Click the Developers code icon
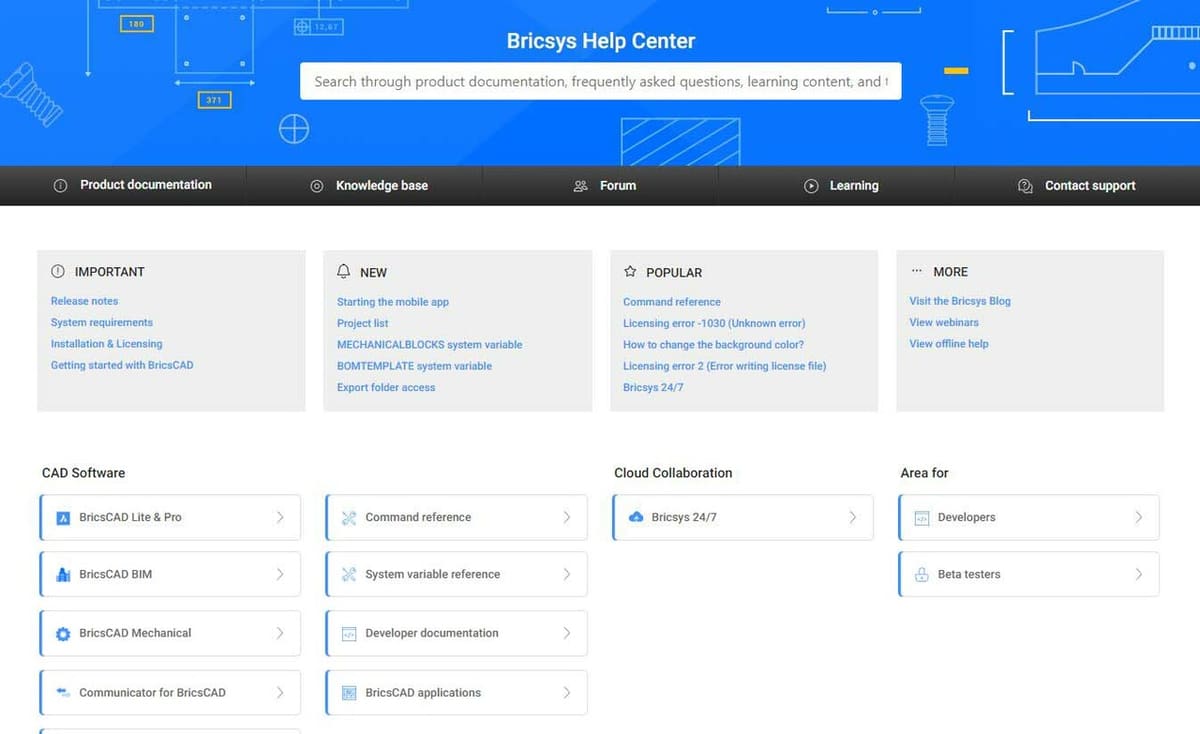Viewport: 1200px width, 734px height. click(x=922, y=518)
